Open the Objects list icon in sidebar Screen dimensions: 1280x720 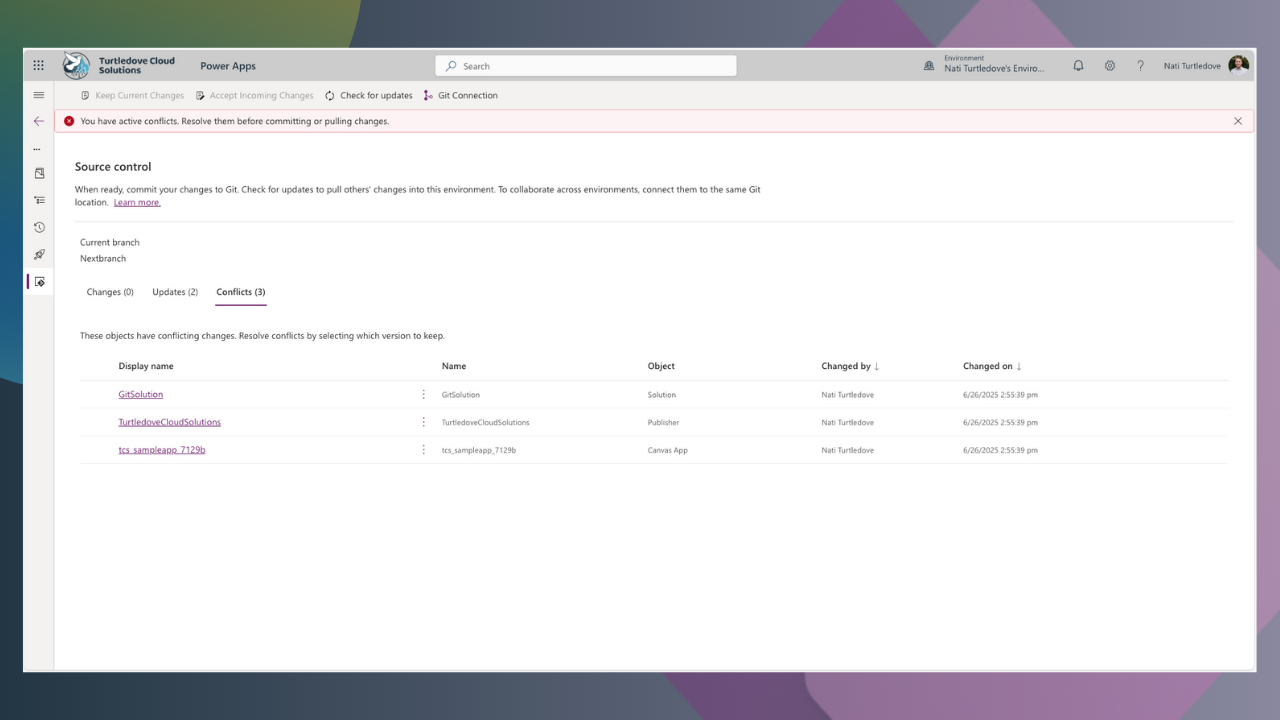(39, 200)
